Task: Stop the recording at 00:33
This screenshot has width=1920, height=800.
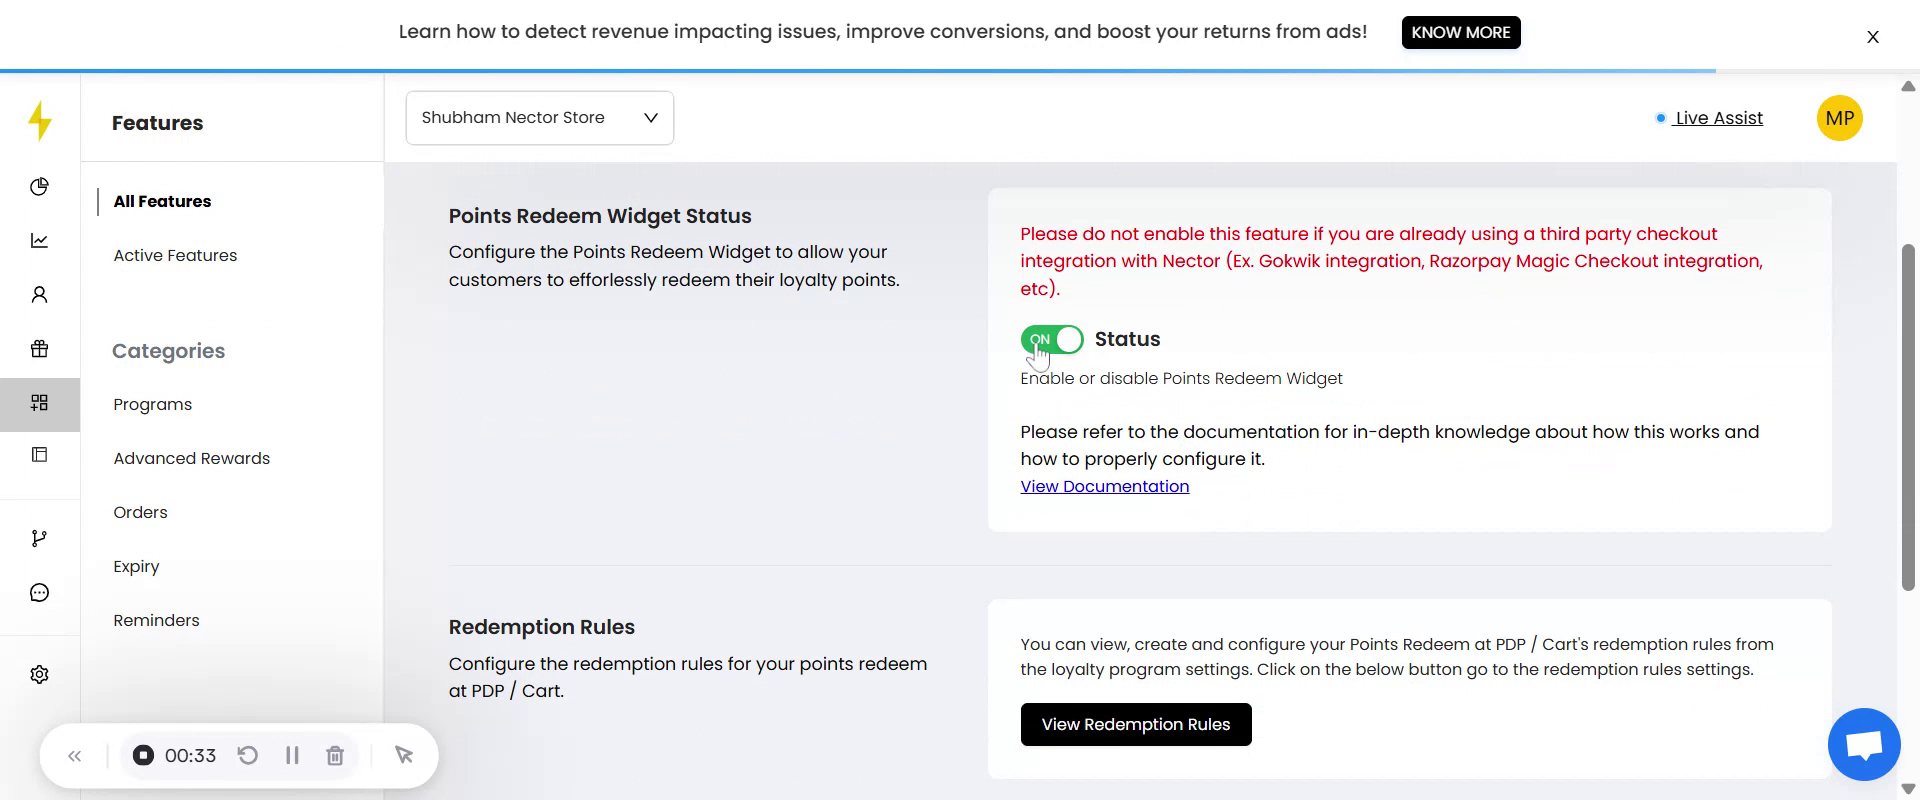Action: coord(144,756)
